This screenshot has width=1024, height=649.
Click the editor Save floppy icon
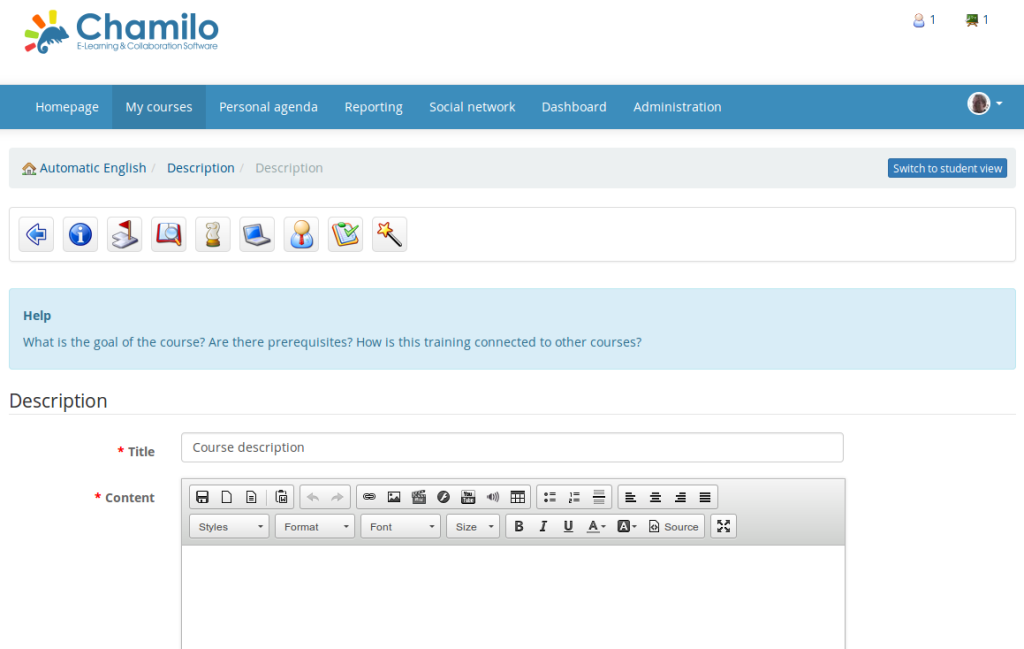(x=202, y=497)
